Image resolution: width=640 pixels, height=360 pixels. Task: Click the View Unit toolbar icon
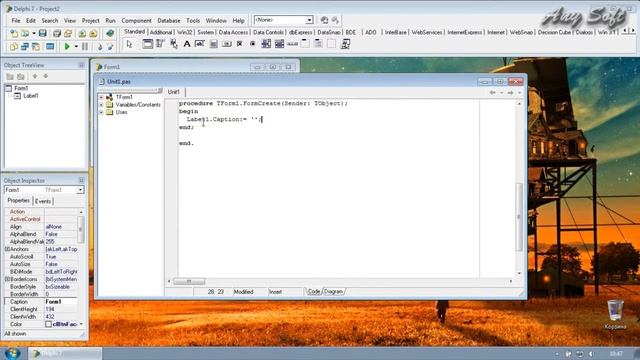[x=14, y=47]
